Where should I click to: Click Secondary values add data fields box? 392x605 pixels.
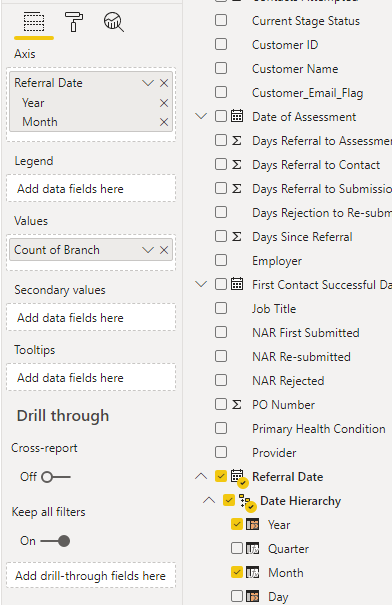(91, 318)
